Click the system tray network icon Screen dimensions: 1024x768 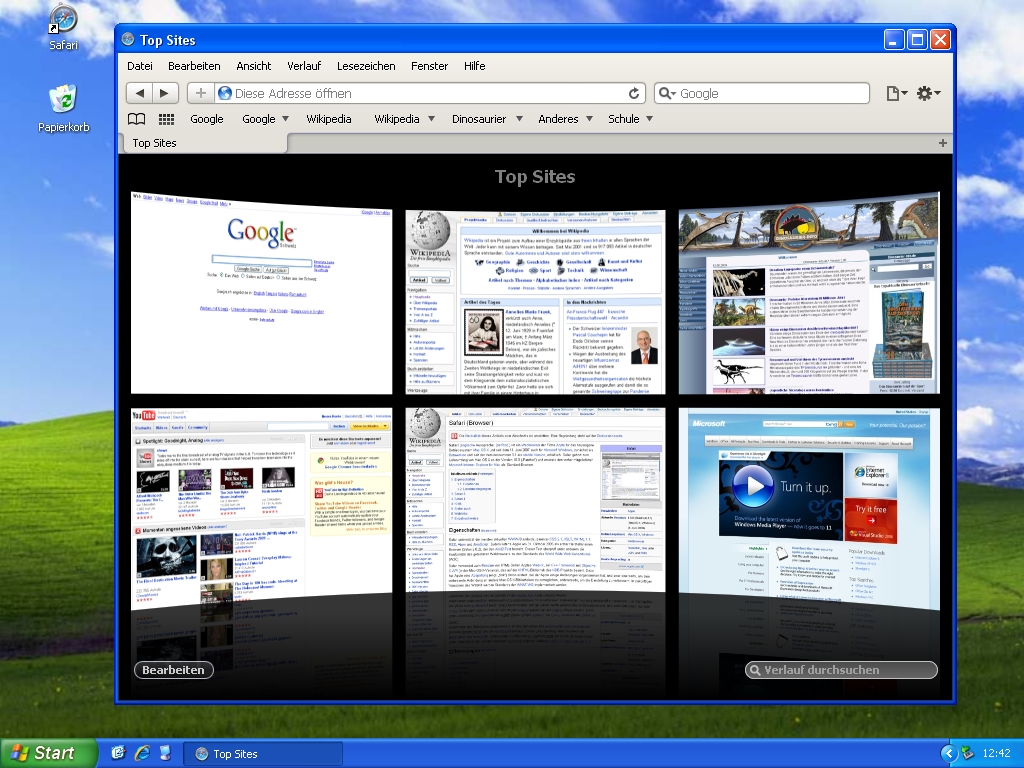[x=967, y=753]
